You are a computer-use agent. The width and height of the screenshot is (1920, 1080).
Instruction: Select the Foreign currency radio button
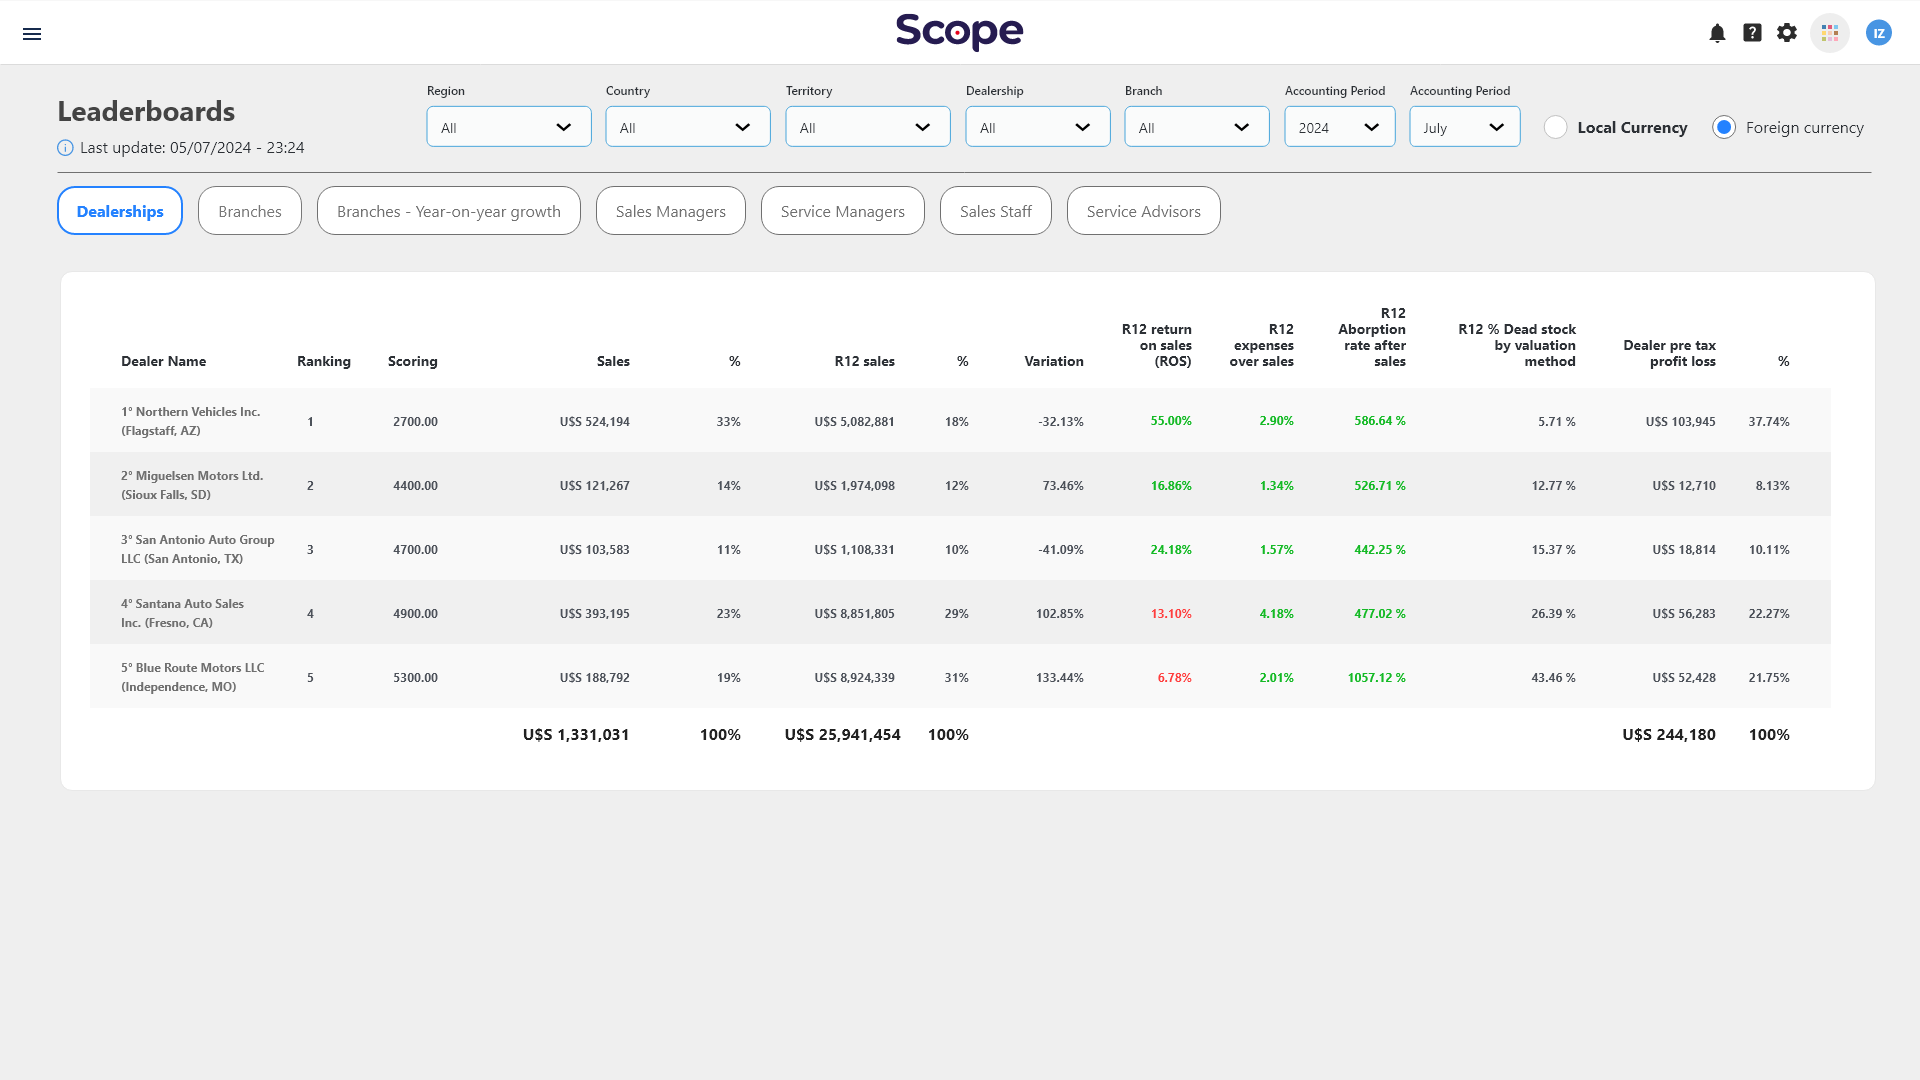1724,127
